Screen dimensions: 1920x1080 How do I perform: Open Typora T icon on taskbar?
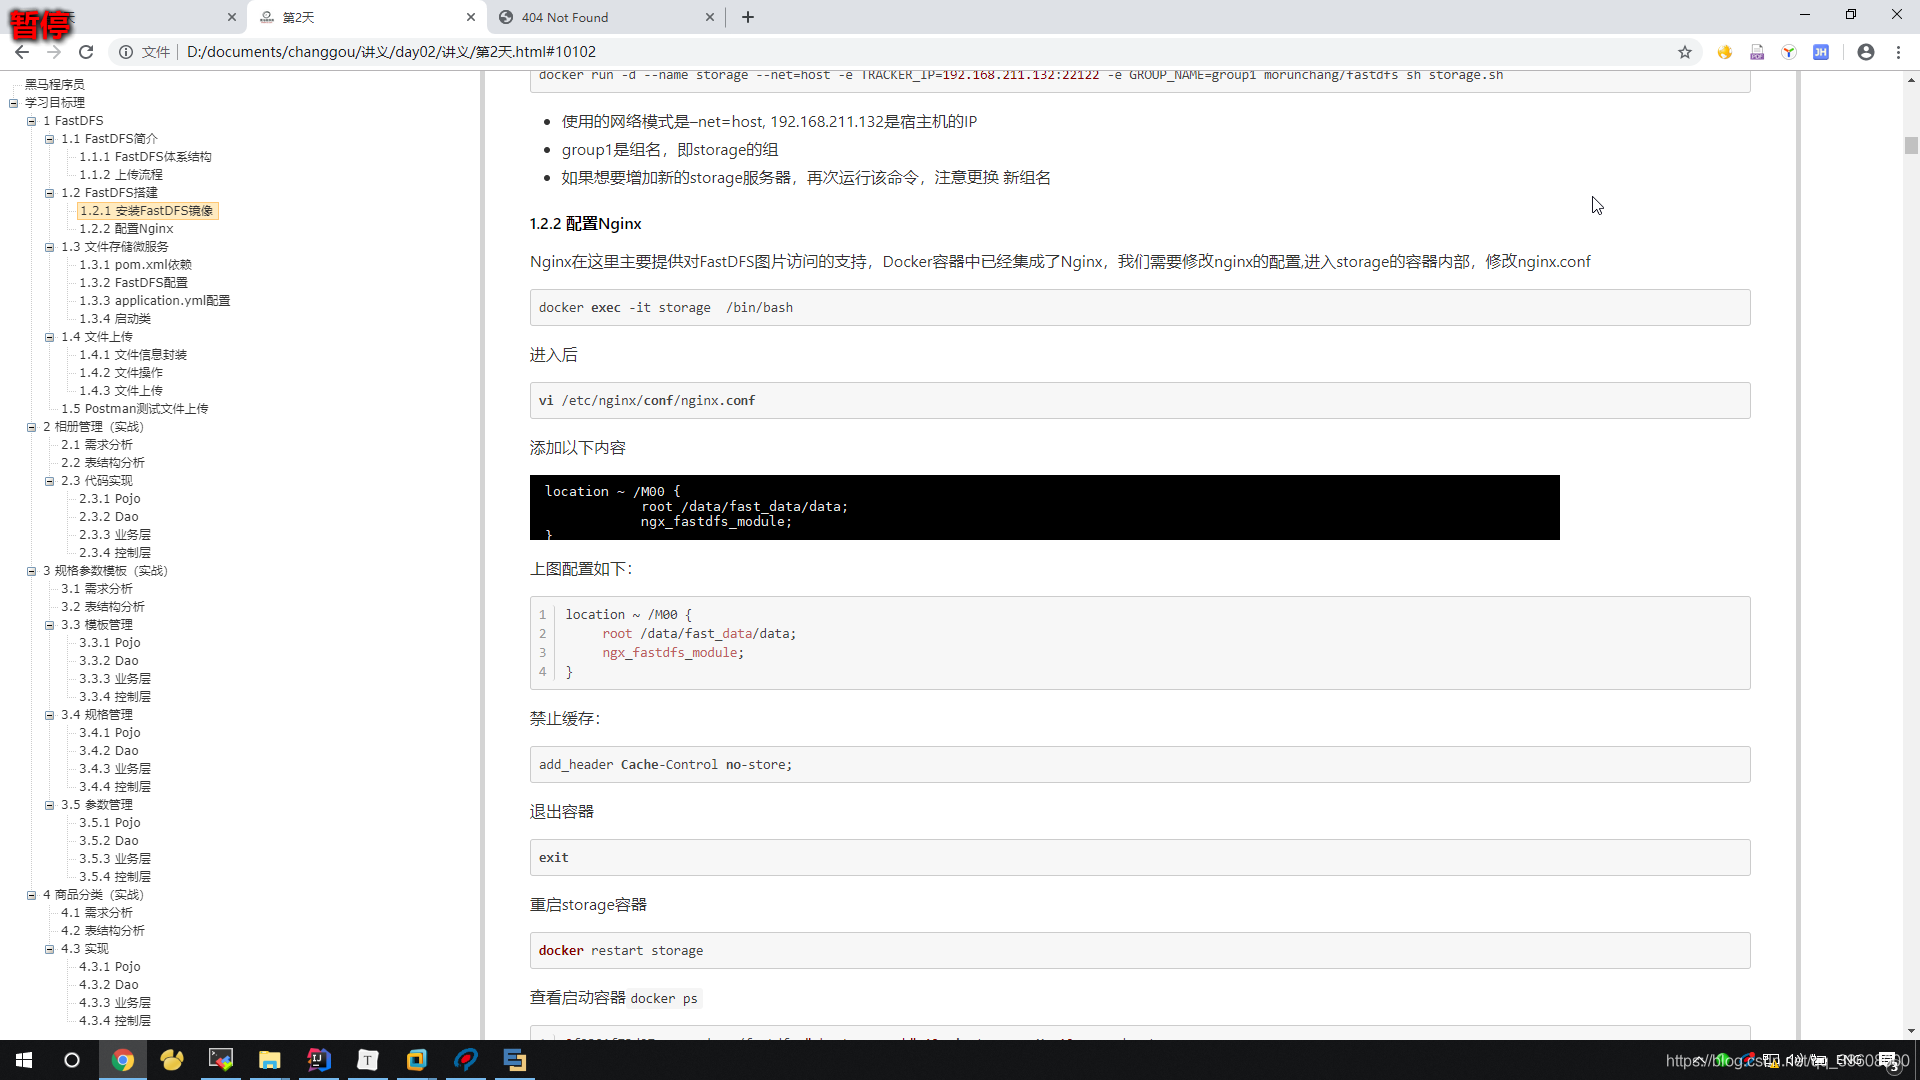pos(368,1060)
